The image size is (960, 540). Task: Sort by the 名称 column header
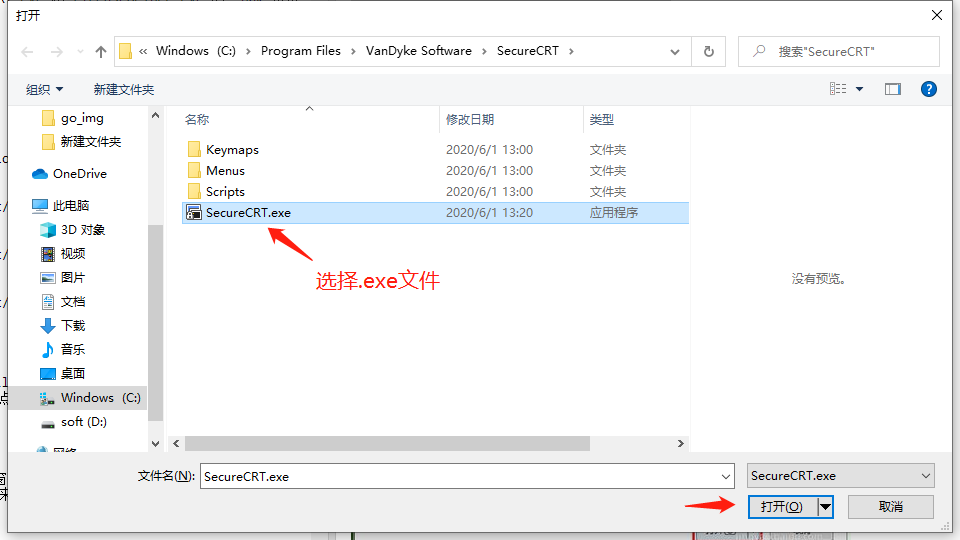pyautogui.click(x=197, y=119)
